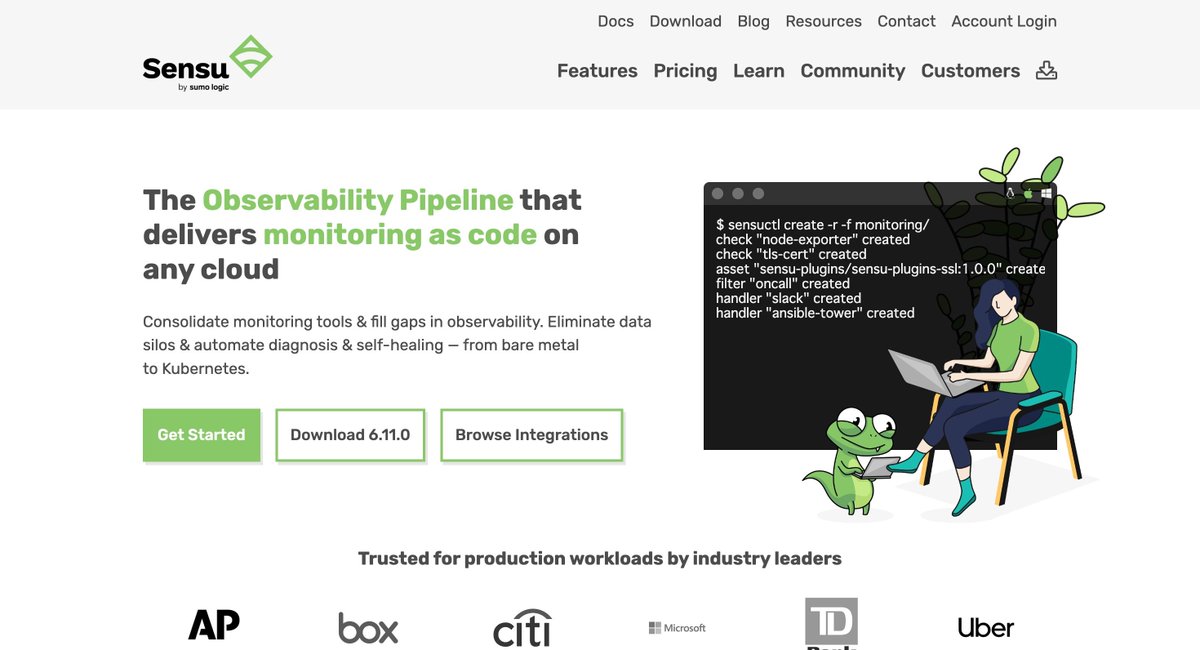
Task: Click the Get Started button
Action: coord(201,435)
